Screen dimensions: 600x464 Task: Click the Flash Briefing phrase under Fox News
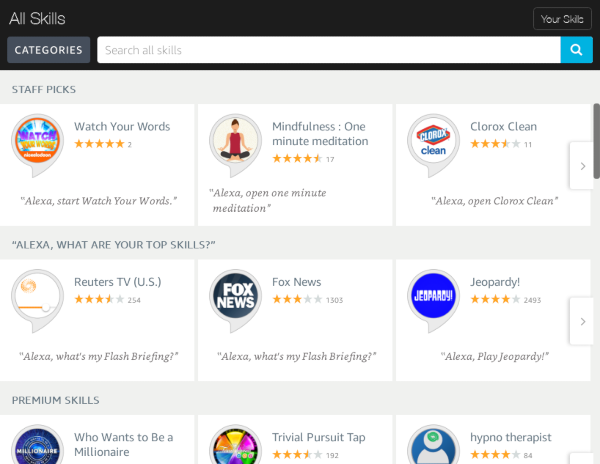[x=297, y=357]
